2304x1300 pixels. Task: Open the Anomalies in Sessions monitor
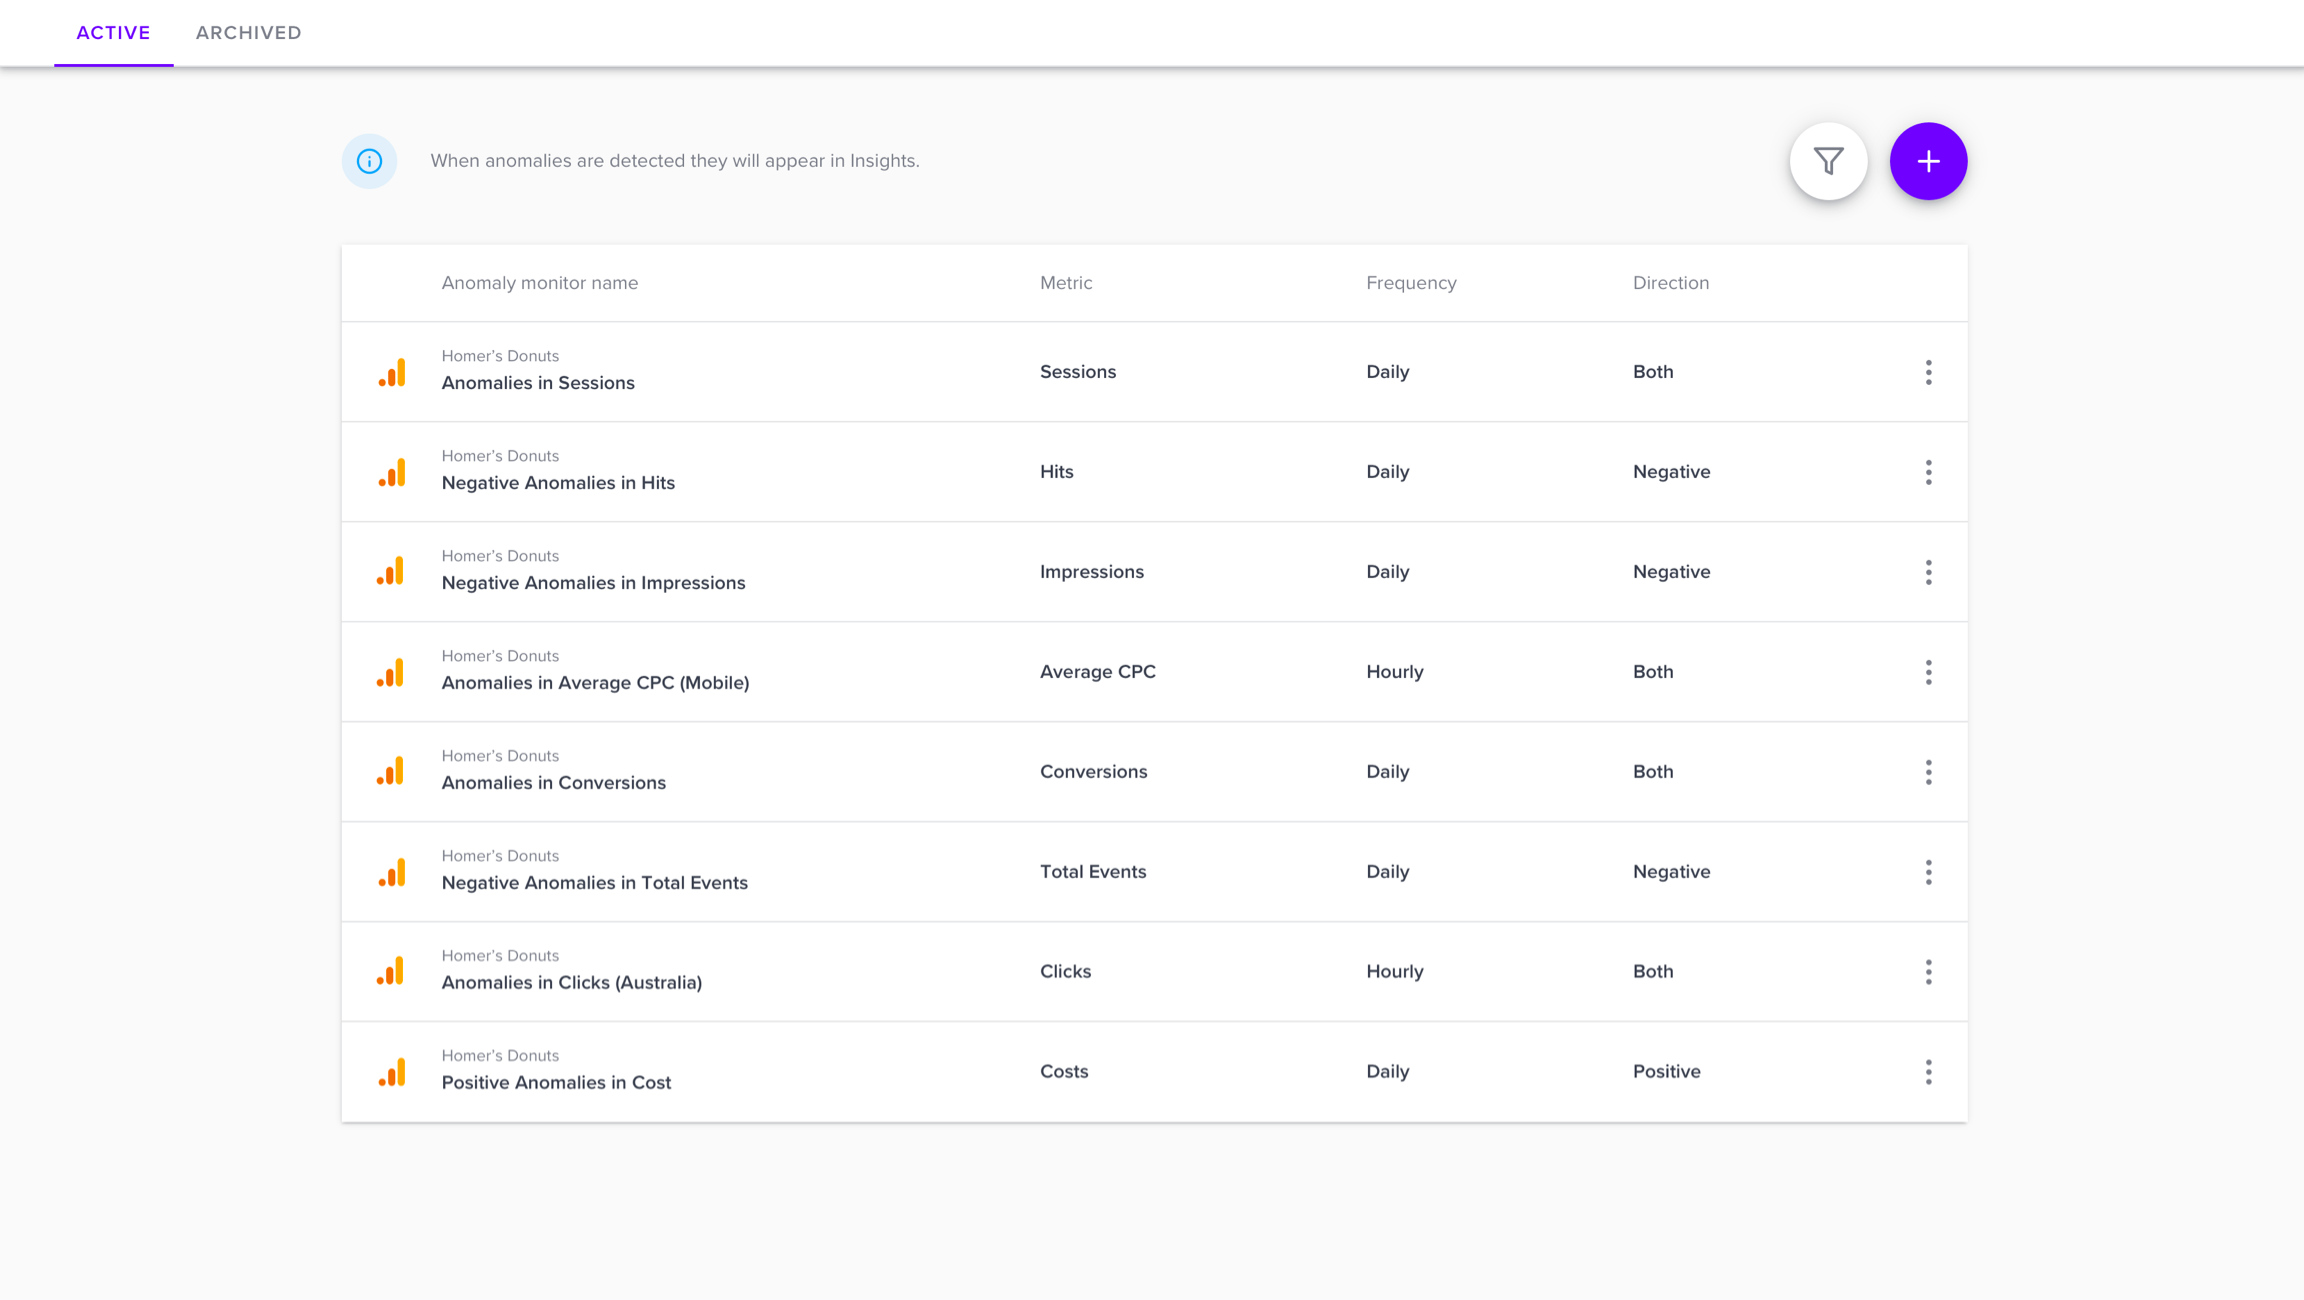538,383
